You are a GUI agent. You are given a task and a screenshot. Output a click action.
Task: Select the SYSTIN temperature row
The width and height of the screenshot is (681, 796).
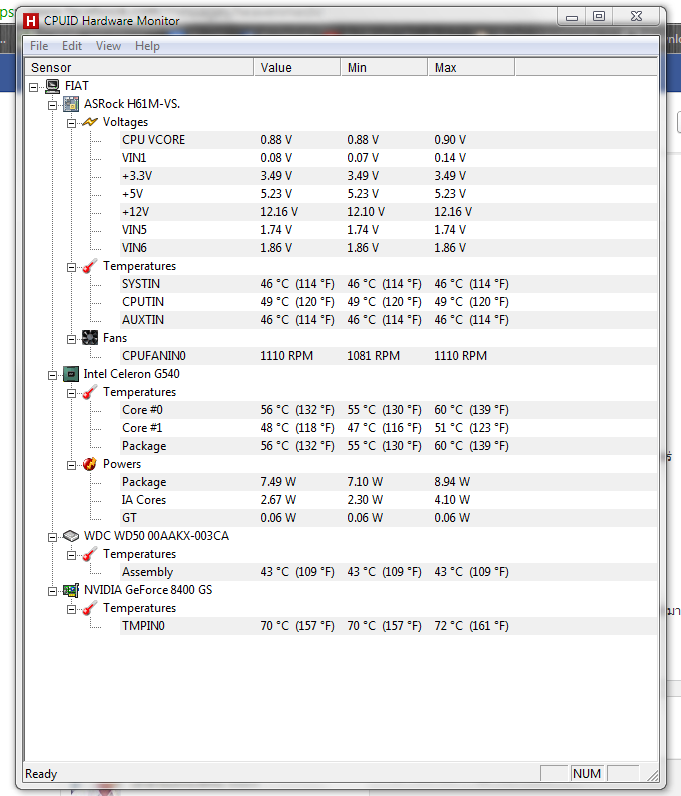tap(388, 284)
